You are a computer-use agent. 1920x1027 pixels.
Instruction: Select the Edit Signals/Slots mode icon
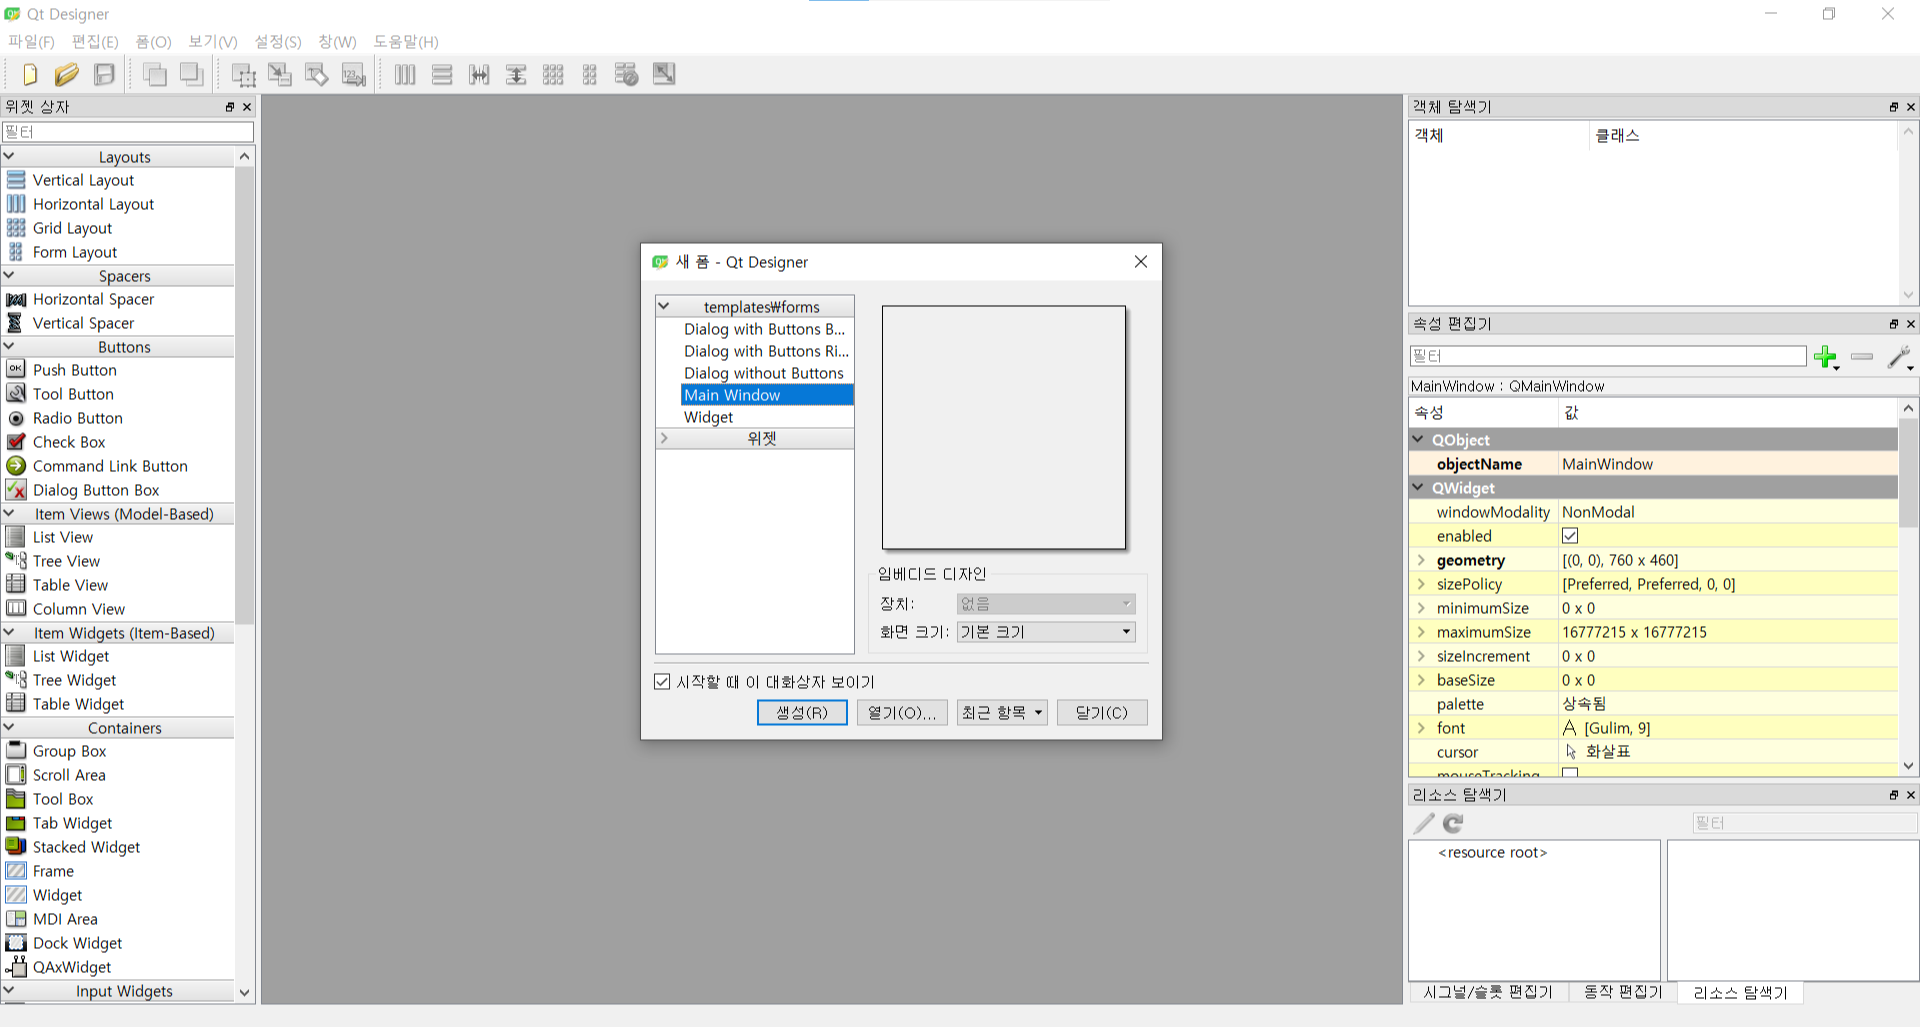click(280, 74)
